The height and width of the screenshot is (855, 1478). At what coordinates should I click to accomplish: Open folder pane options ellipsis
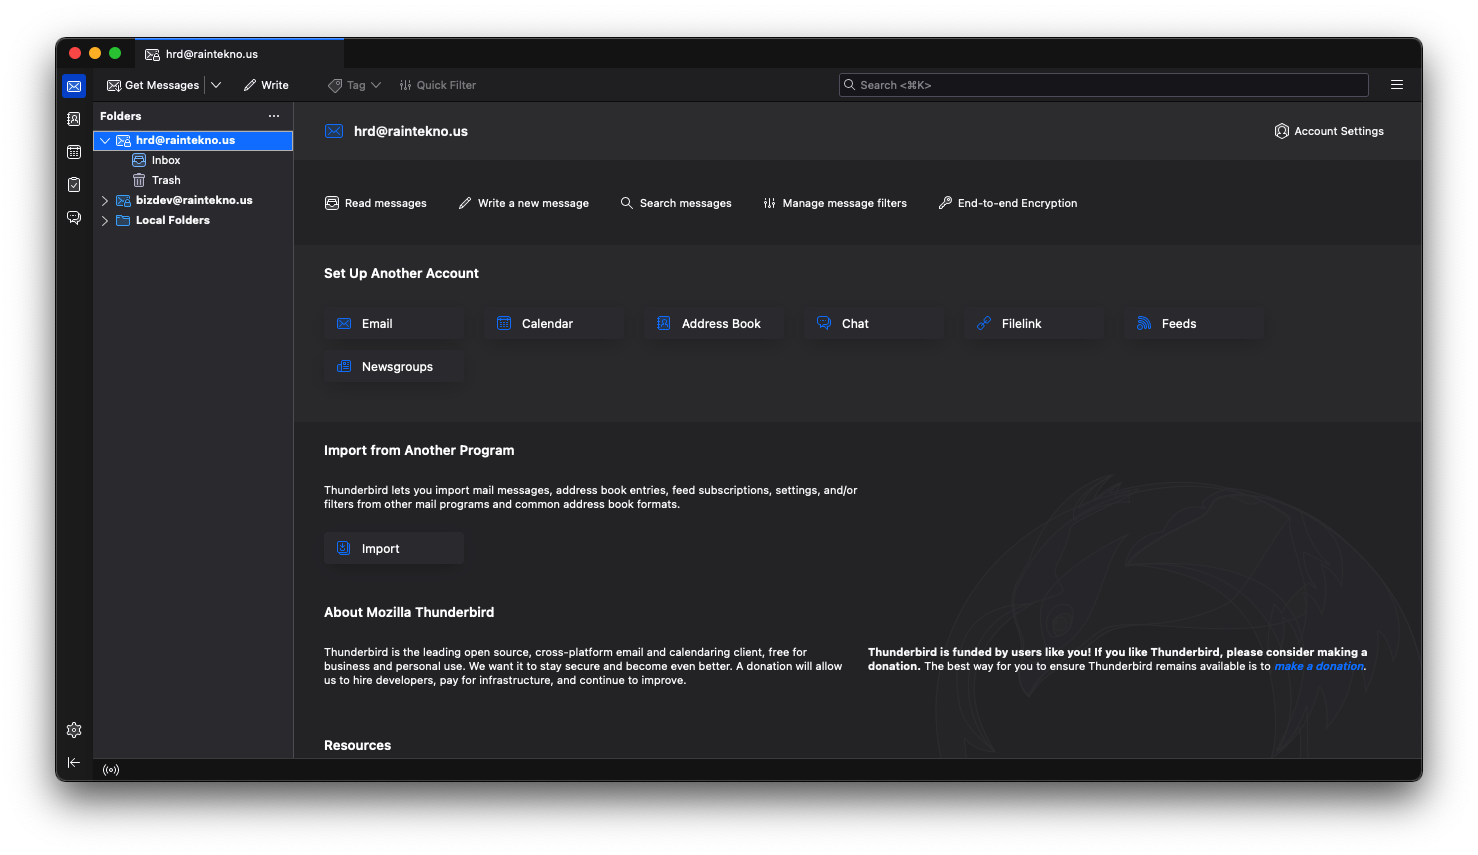point(274,116)
